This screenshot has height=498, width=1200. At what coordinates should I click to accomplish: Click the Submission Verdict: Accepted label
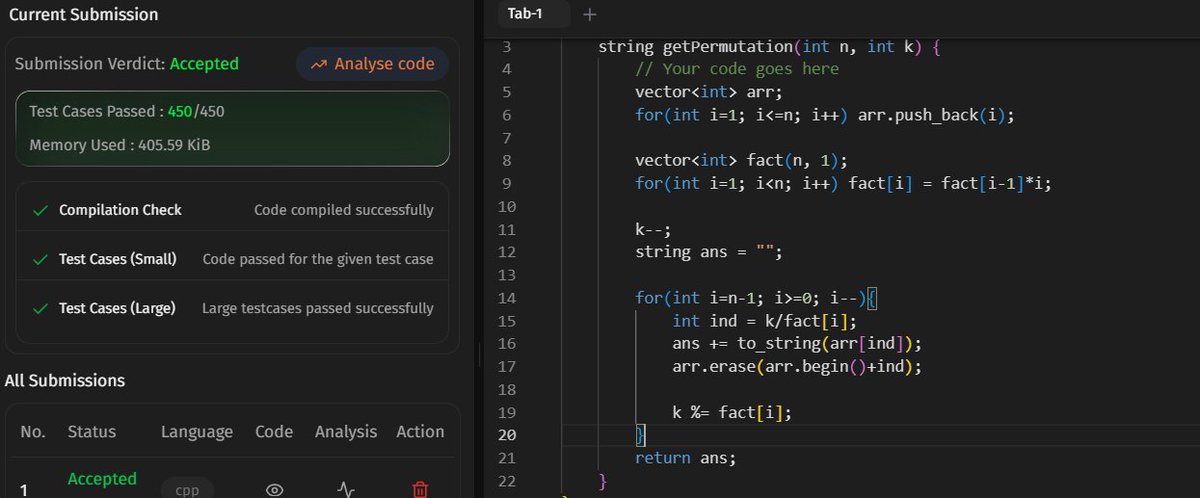click(127, 64)
